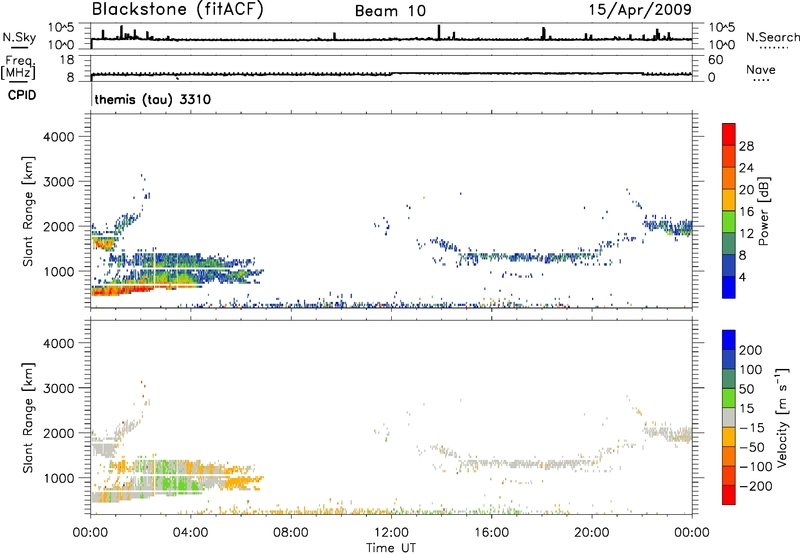Click the tall noise spike near 14:00 in N.Sky
Image resolution: width=800 pixels, height=554 pixels.
coord(439,32)
